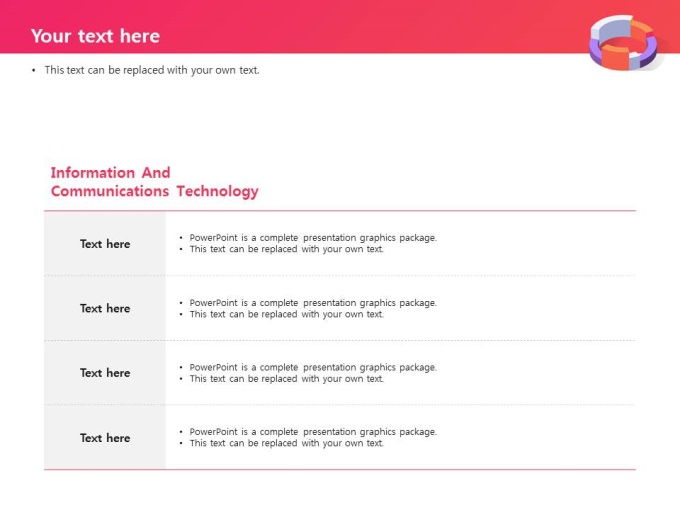Click first row 'This text can be replaced' line
Image resolution: width=680 pixels, height=510 pixels.
(x=287, y=249)
